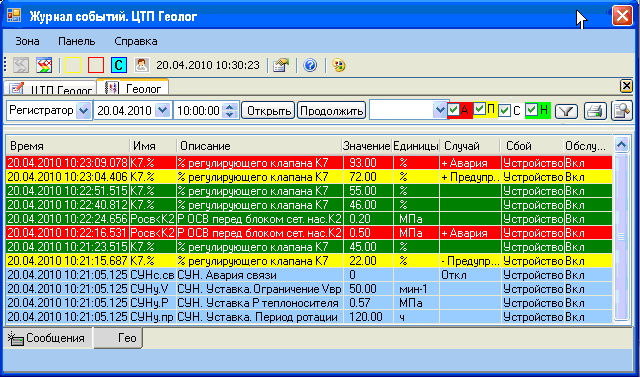Image resolution: width=640 pixels, height=377 pixels.
Task: Print the event log with the printer icon
Action: tap(596, 111)
